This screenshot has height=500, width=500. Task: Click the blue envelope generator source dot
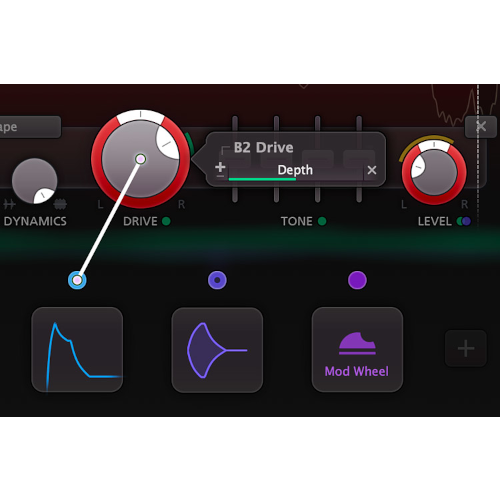point(77,280)
